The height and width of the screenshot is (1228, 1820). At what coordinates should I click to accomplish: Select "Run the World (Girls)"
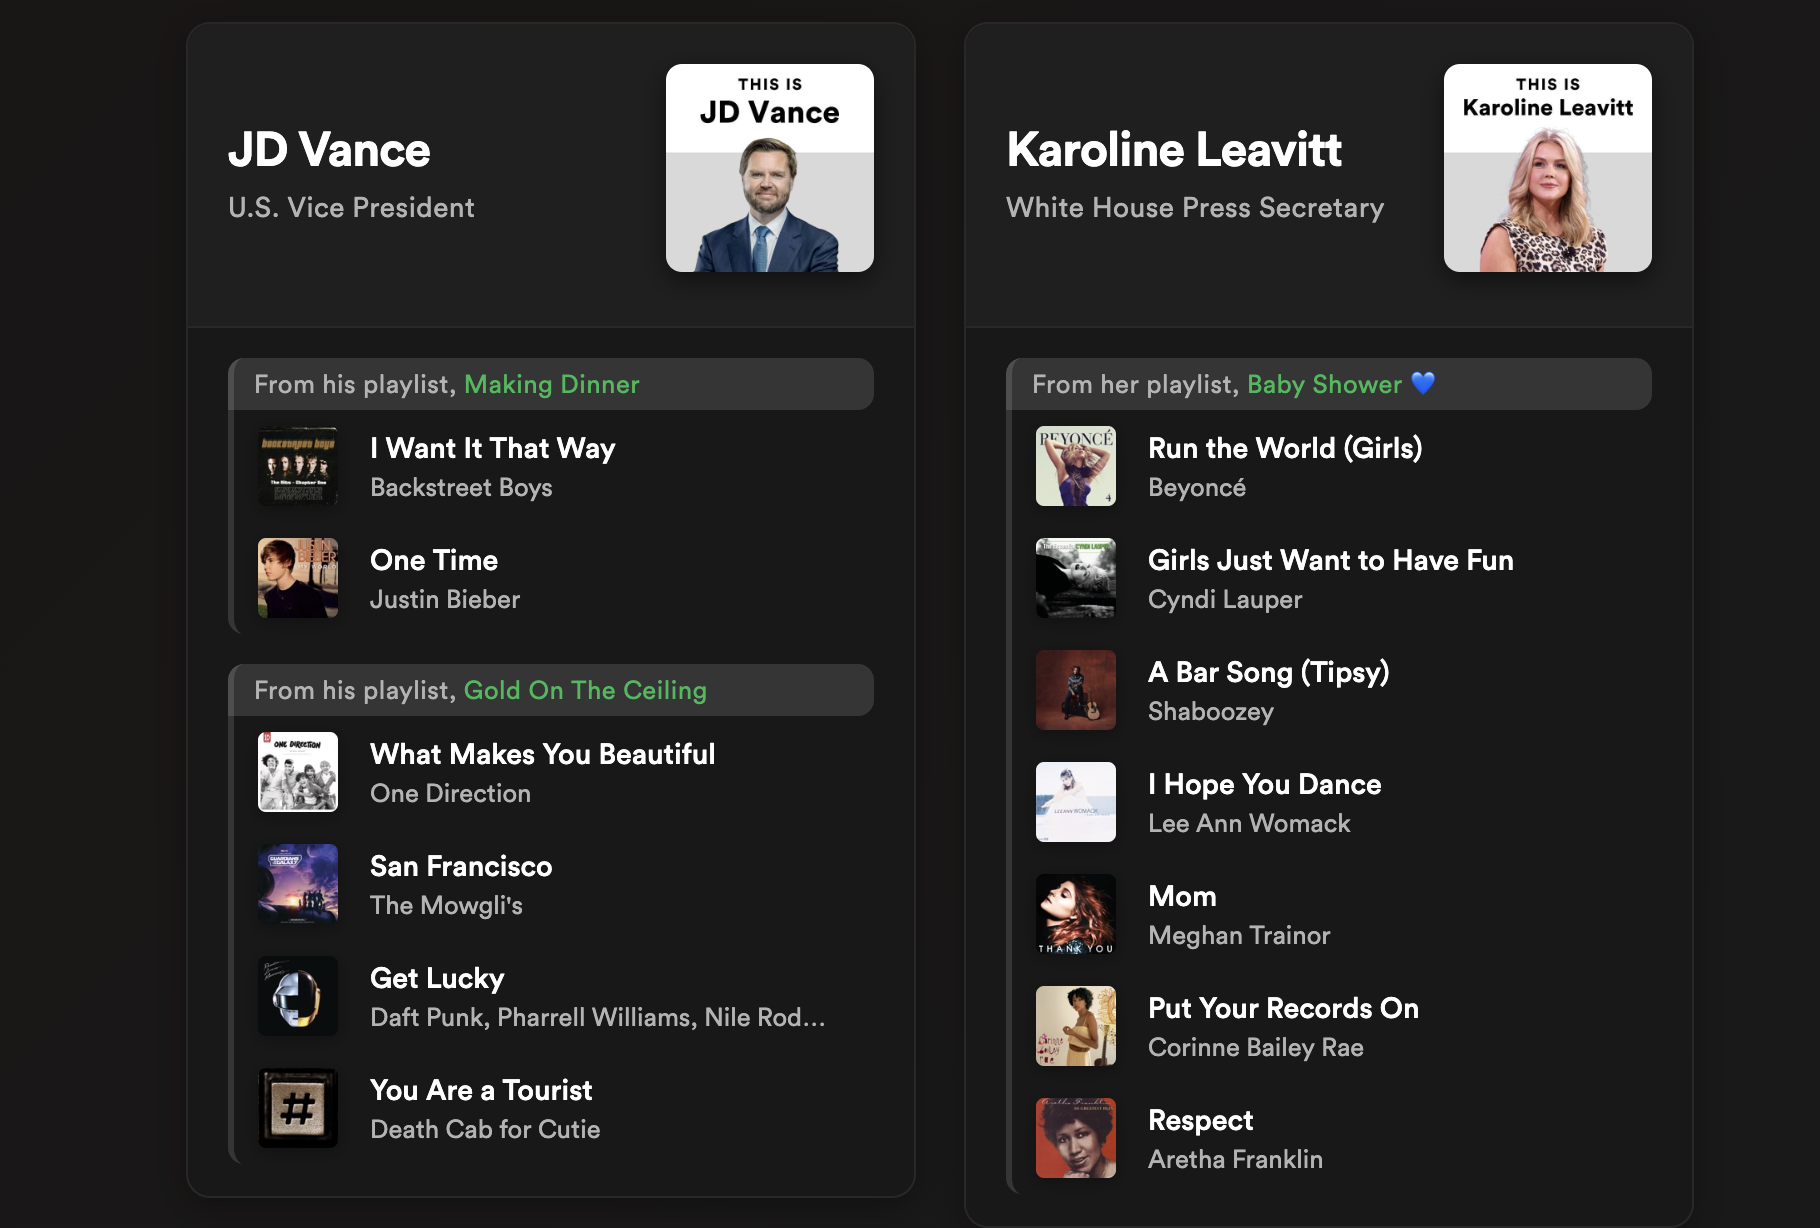pyautogui.click(x=1287, y=449)
